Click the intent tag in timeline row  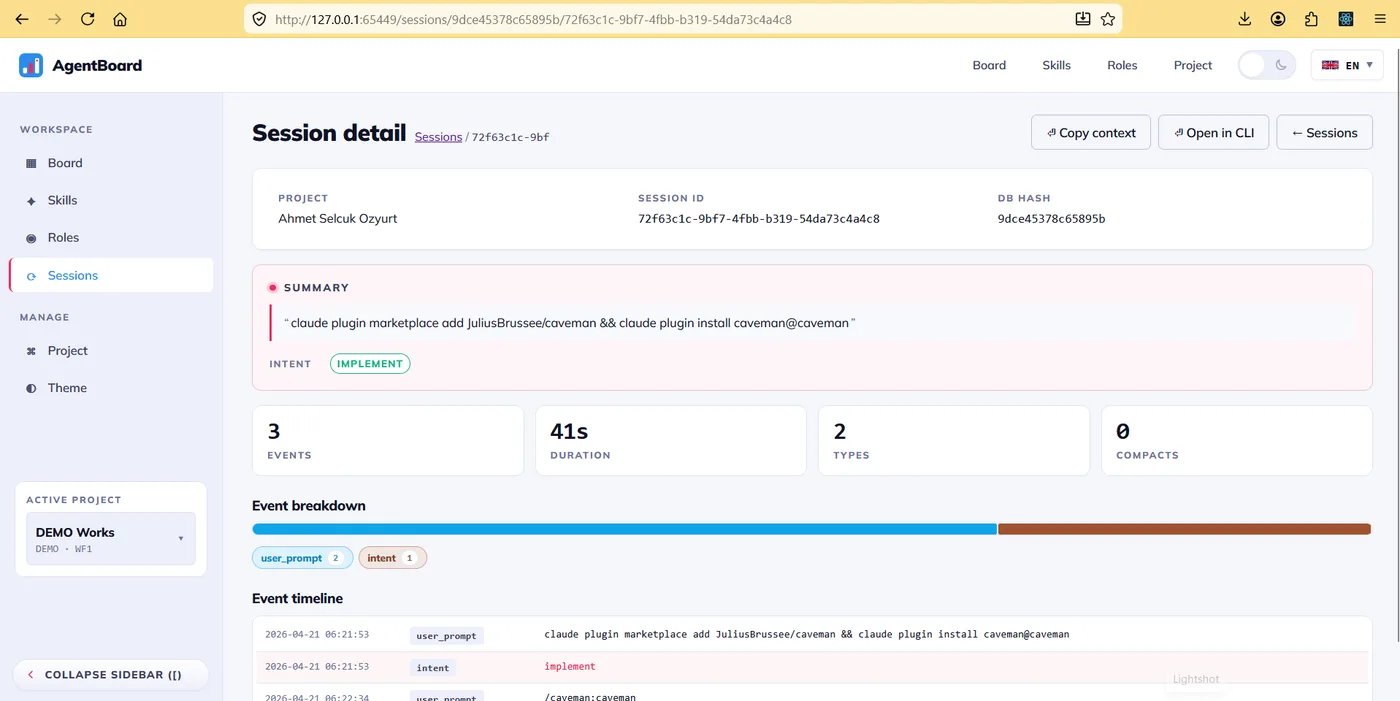(x=433, y=668)
